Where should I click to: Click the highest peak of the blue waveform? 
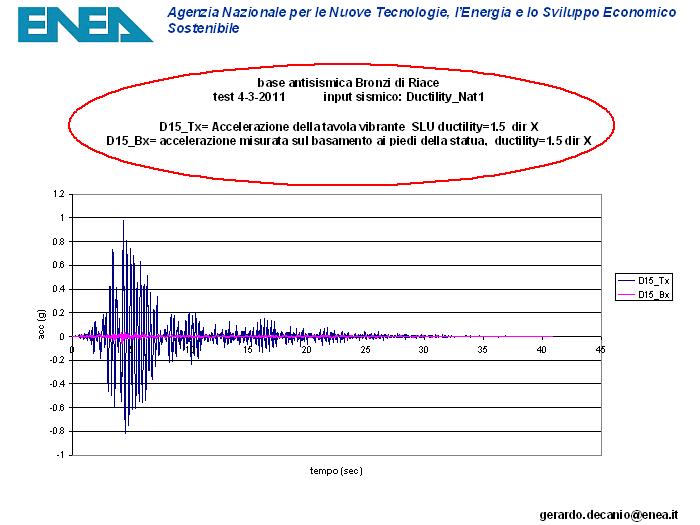124,221
